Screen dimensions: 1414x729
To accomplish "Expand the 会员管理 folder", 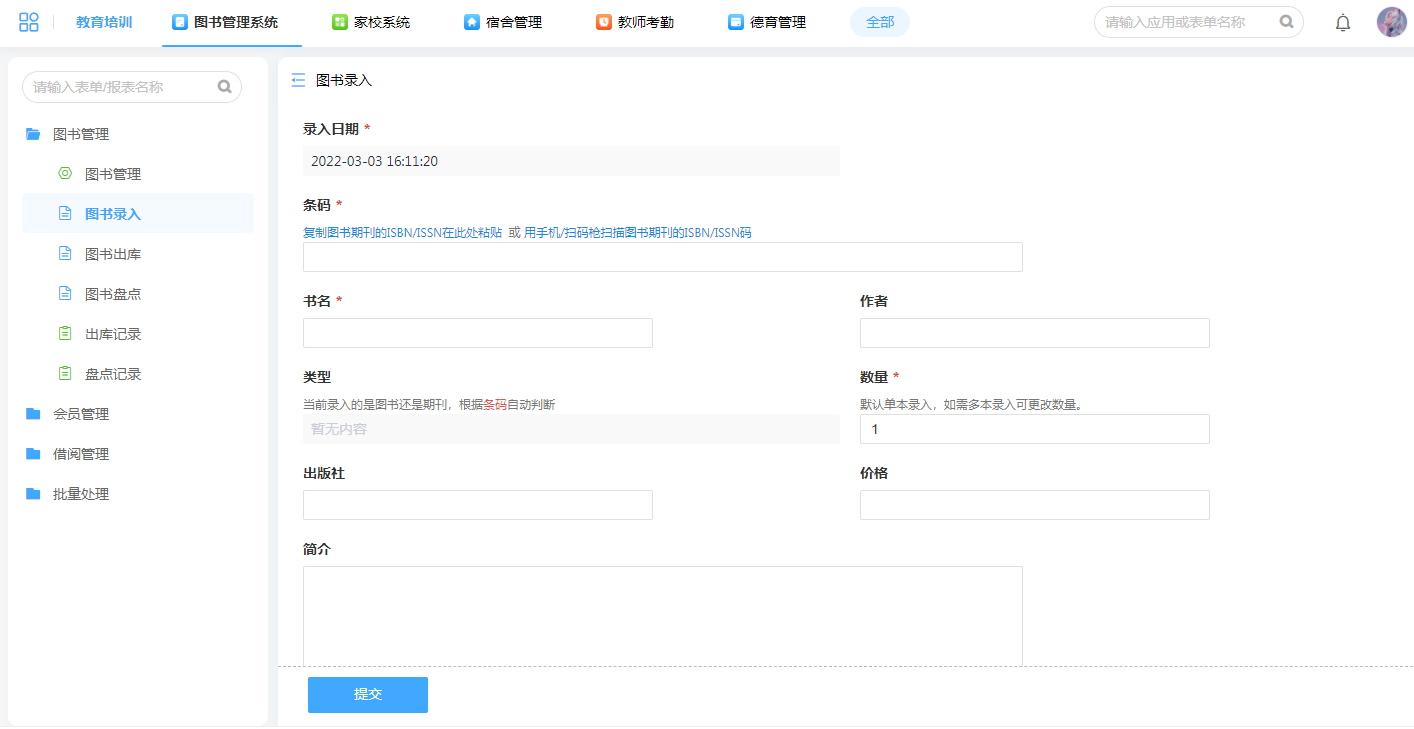I will click(81, 414).
